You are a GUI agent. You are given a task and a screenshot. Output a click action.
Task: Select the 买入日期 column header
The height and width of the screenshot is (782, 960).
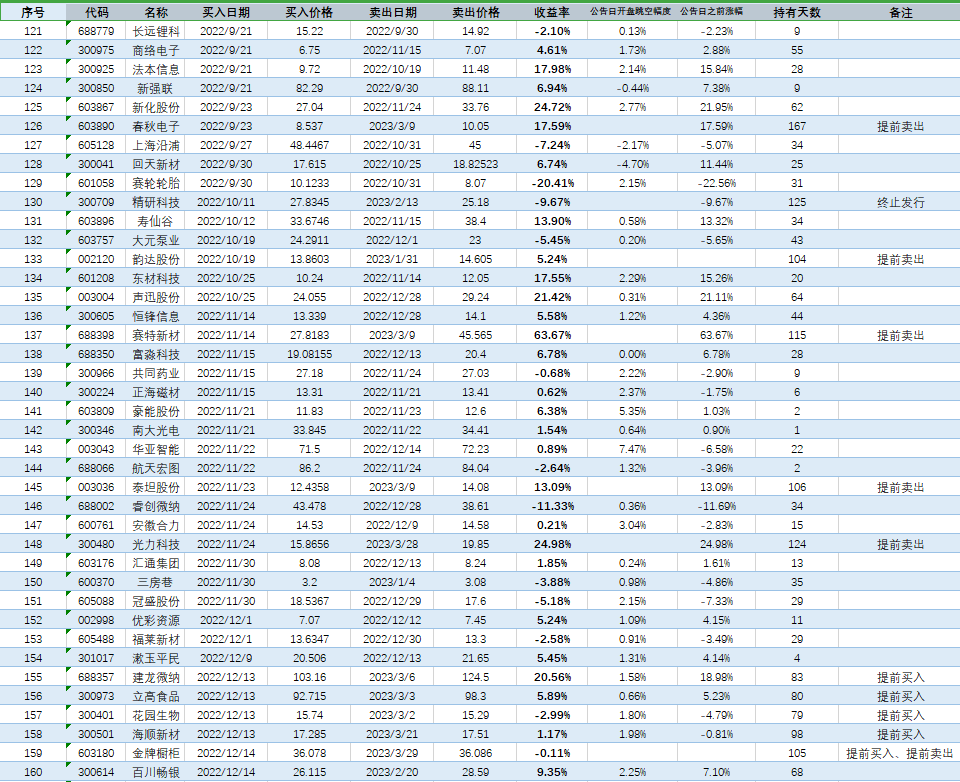click(x=226, y=12)
